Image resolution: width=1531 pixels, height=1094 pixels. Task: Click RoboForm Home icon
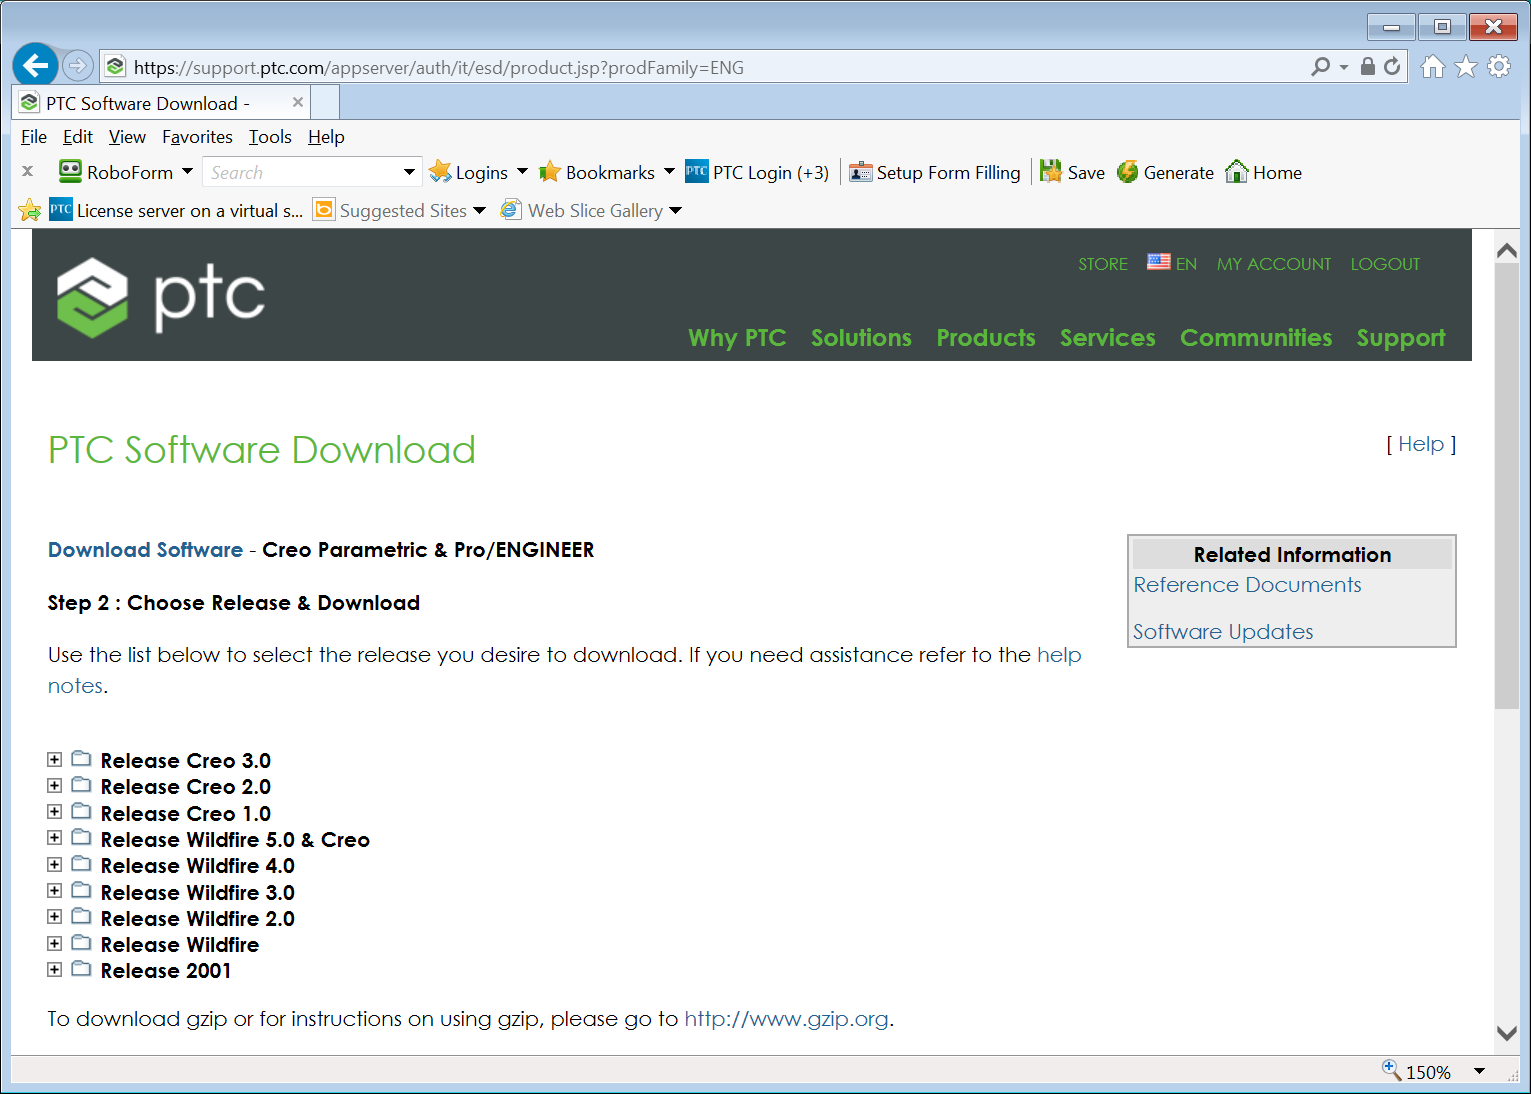1237,172
